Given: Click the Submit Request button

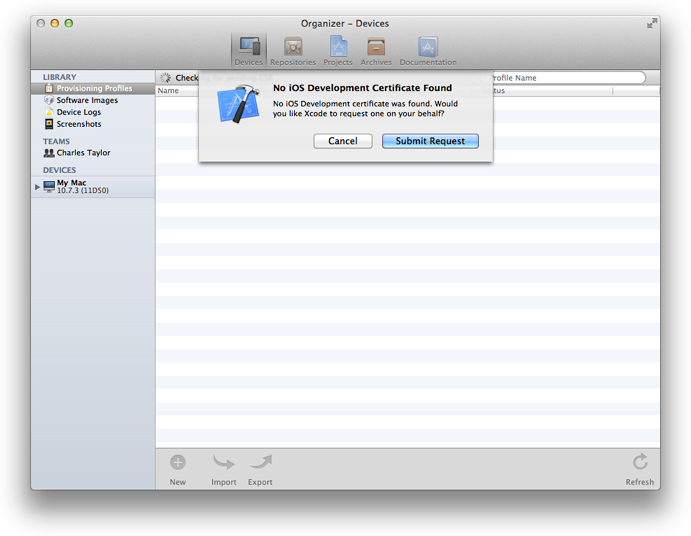Looking at the screenshot, I should (430, 141).
